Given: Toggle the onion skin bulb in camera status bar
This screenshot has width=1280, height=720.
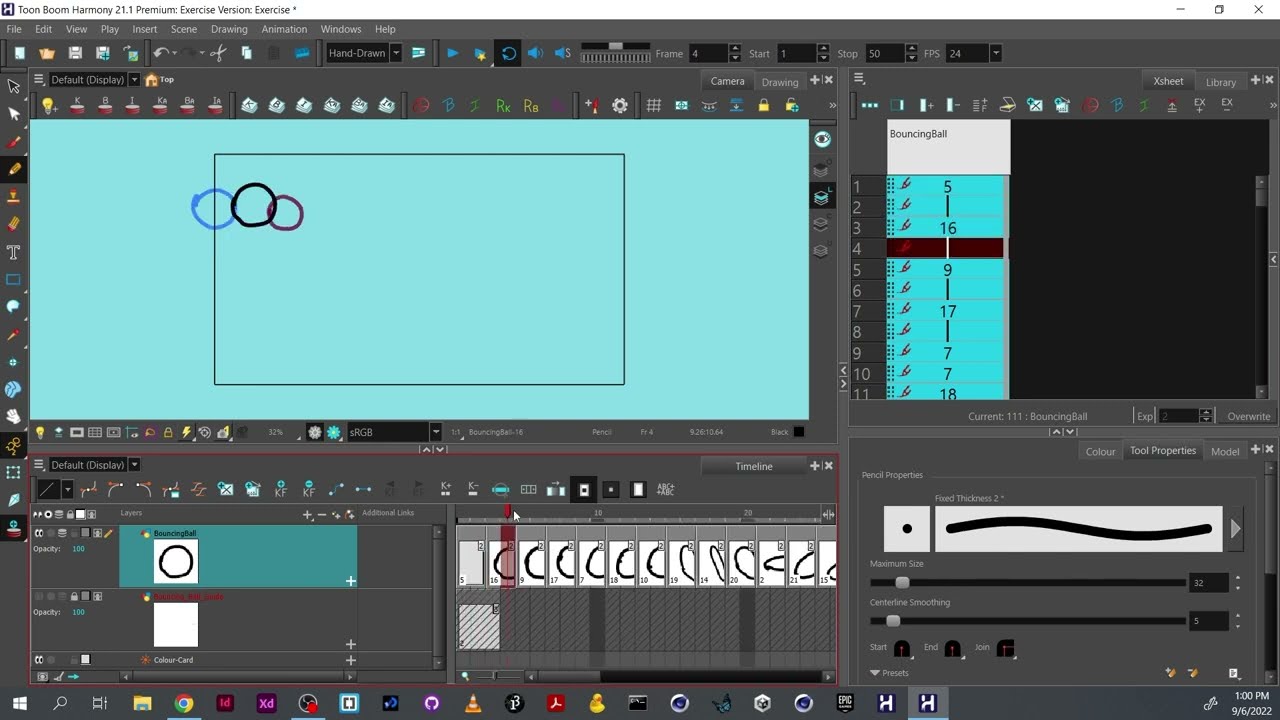Looking at the screenshot, I should click(40, 432).
